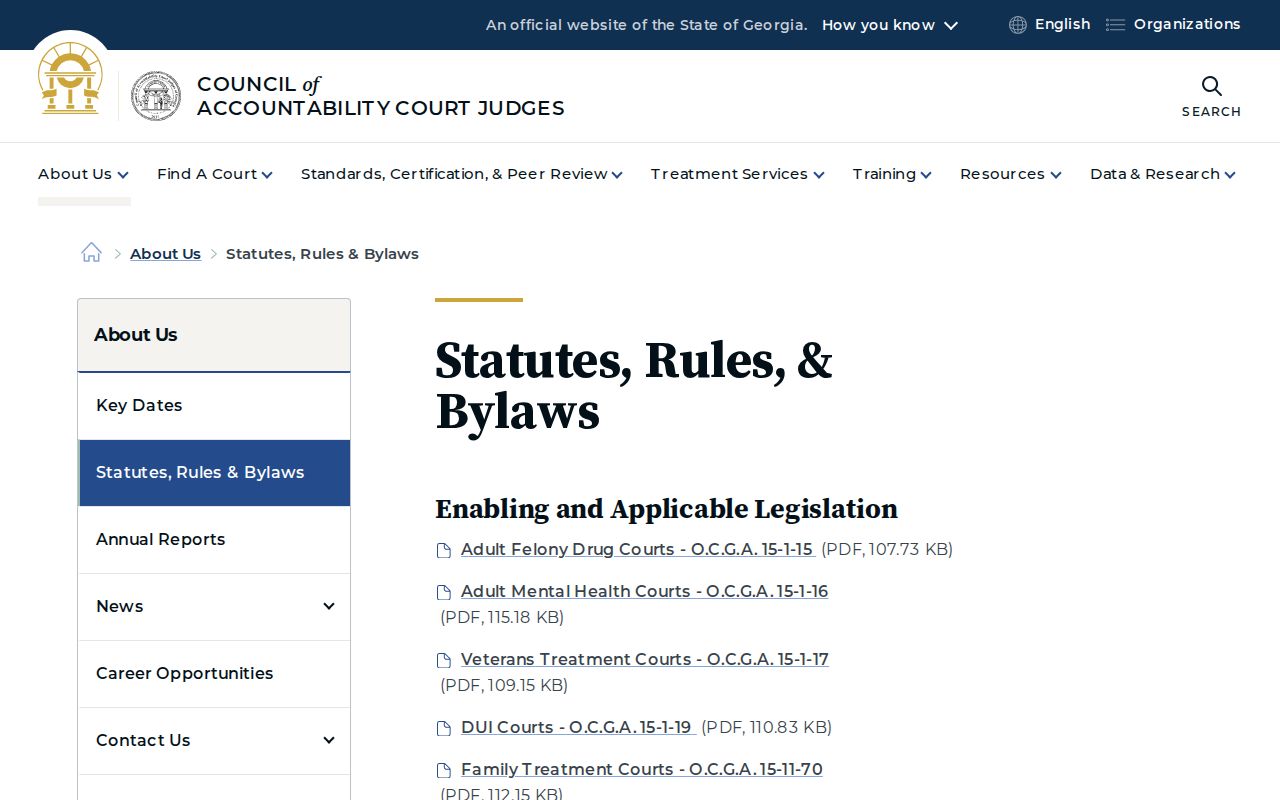The image size is (1280, 800).
Task: Expand the News sidebar submenu chevron
Action: [328, 606]
